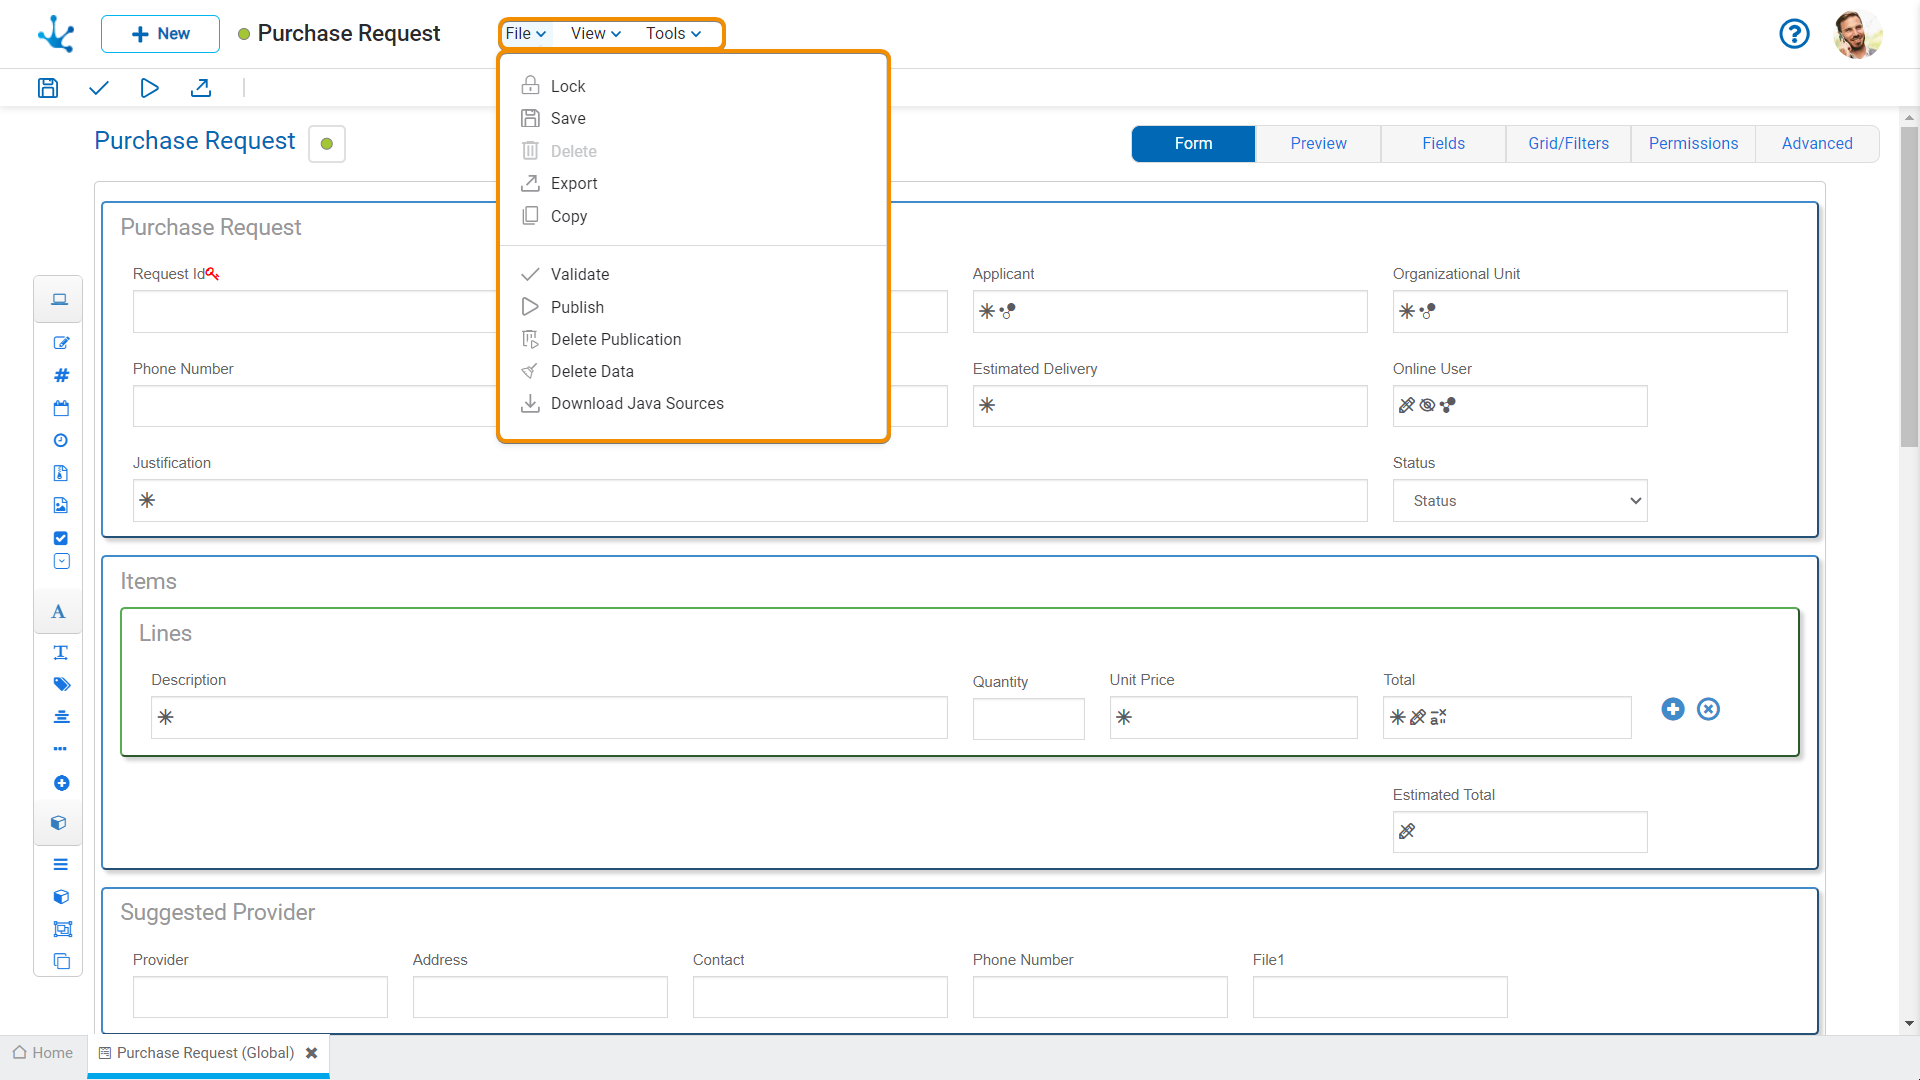Open the Status dropdown

click(1519, 501)
